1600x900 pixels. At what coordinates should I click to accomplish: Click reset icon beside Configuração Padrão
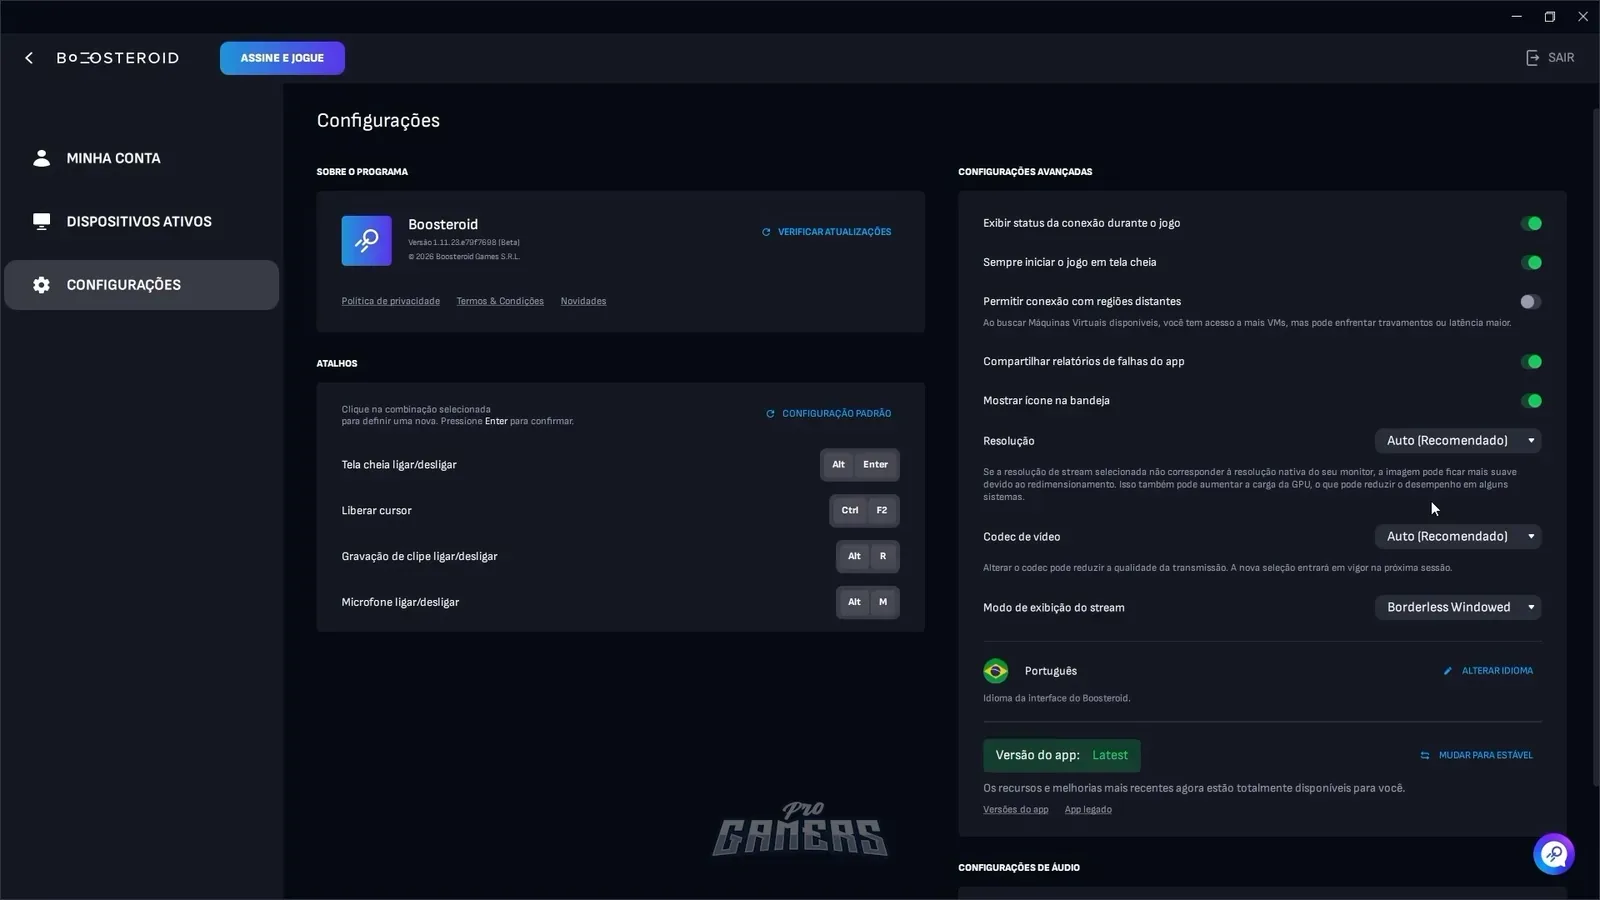(770, 414)
